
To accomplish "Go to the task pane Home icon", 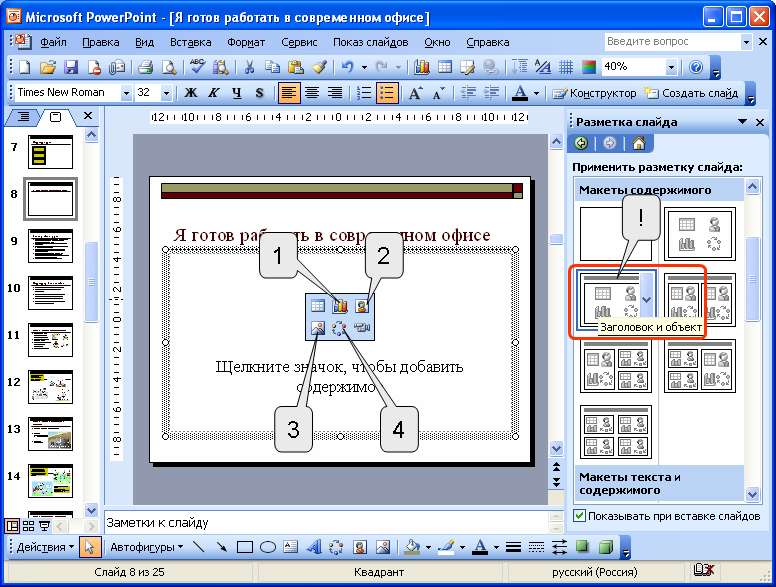I will (x=639, y=144).
